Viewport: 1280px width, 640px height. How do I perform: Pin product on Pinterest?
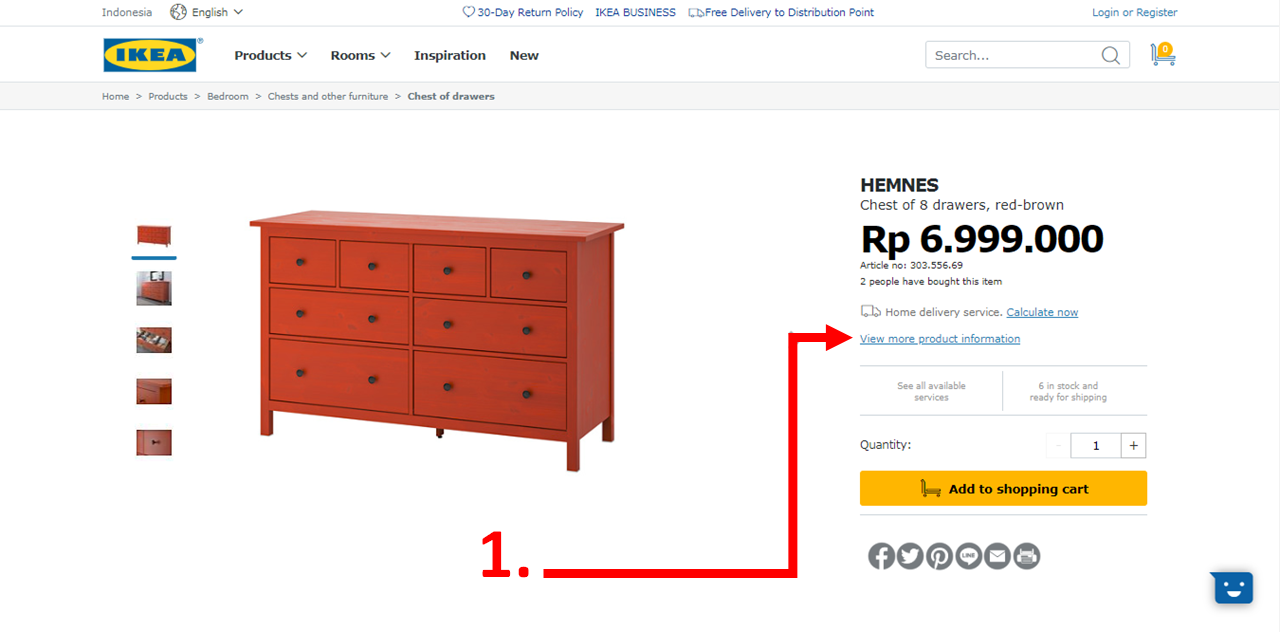coord(939,556)
